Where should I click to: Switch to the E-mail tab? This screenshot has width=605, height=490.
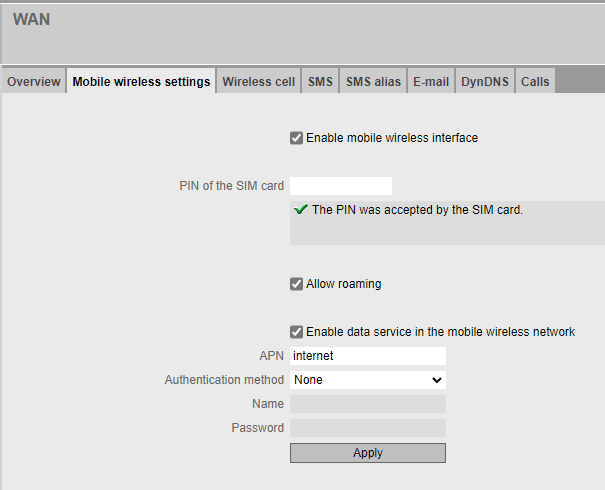click(431, 82)
